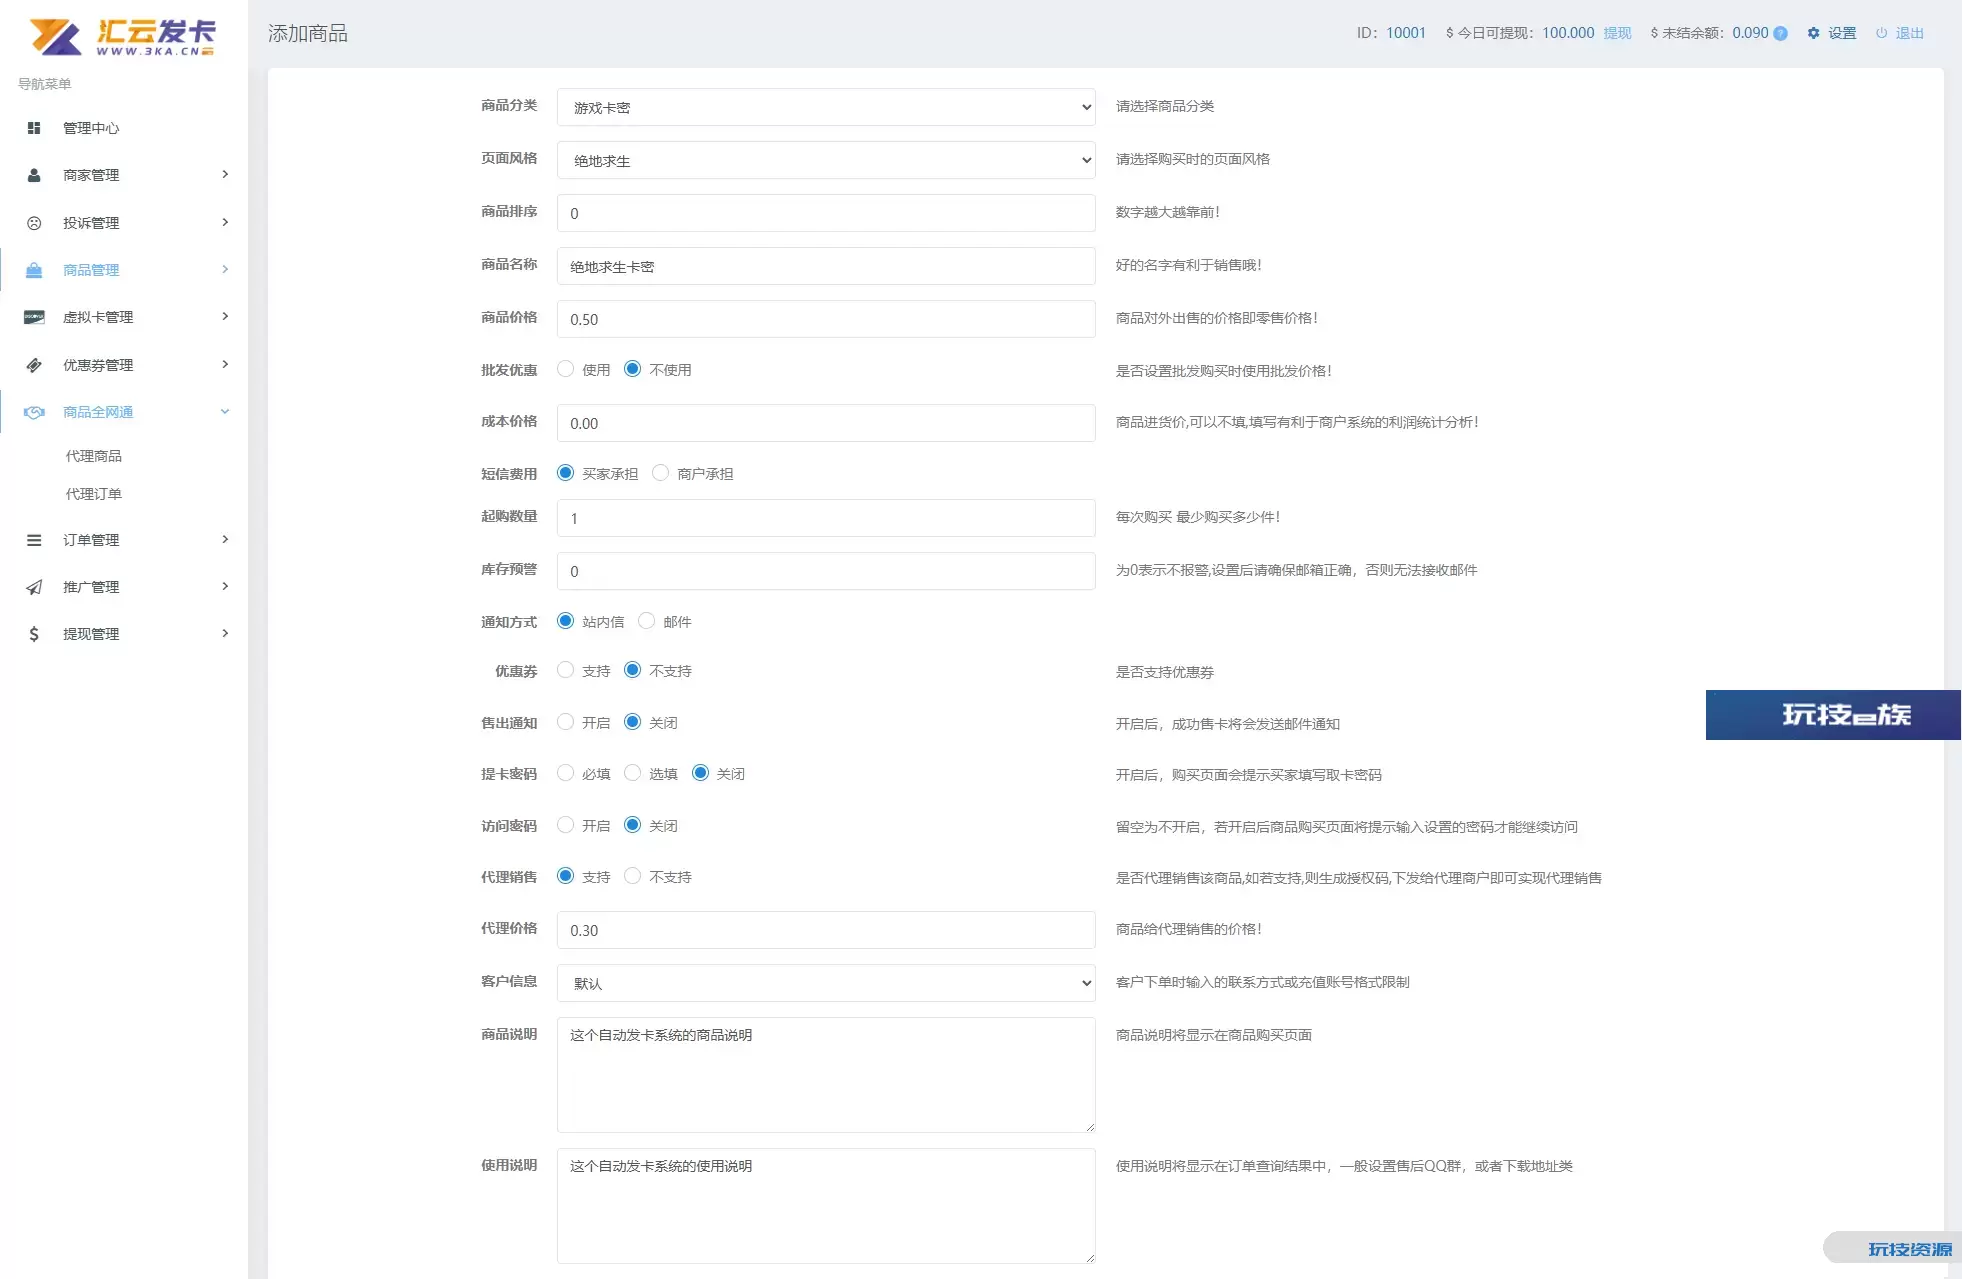Open the 代理订单 submenu item

click(94, 494)
